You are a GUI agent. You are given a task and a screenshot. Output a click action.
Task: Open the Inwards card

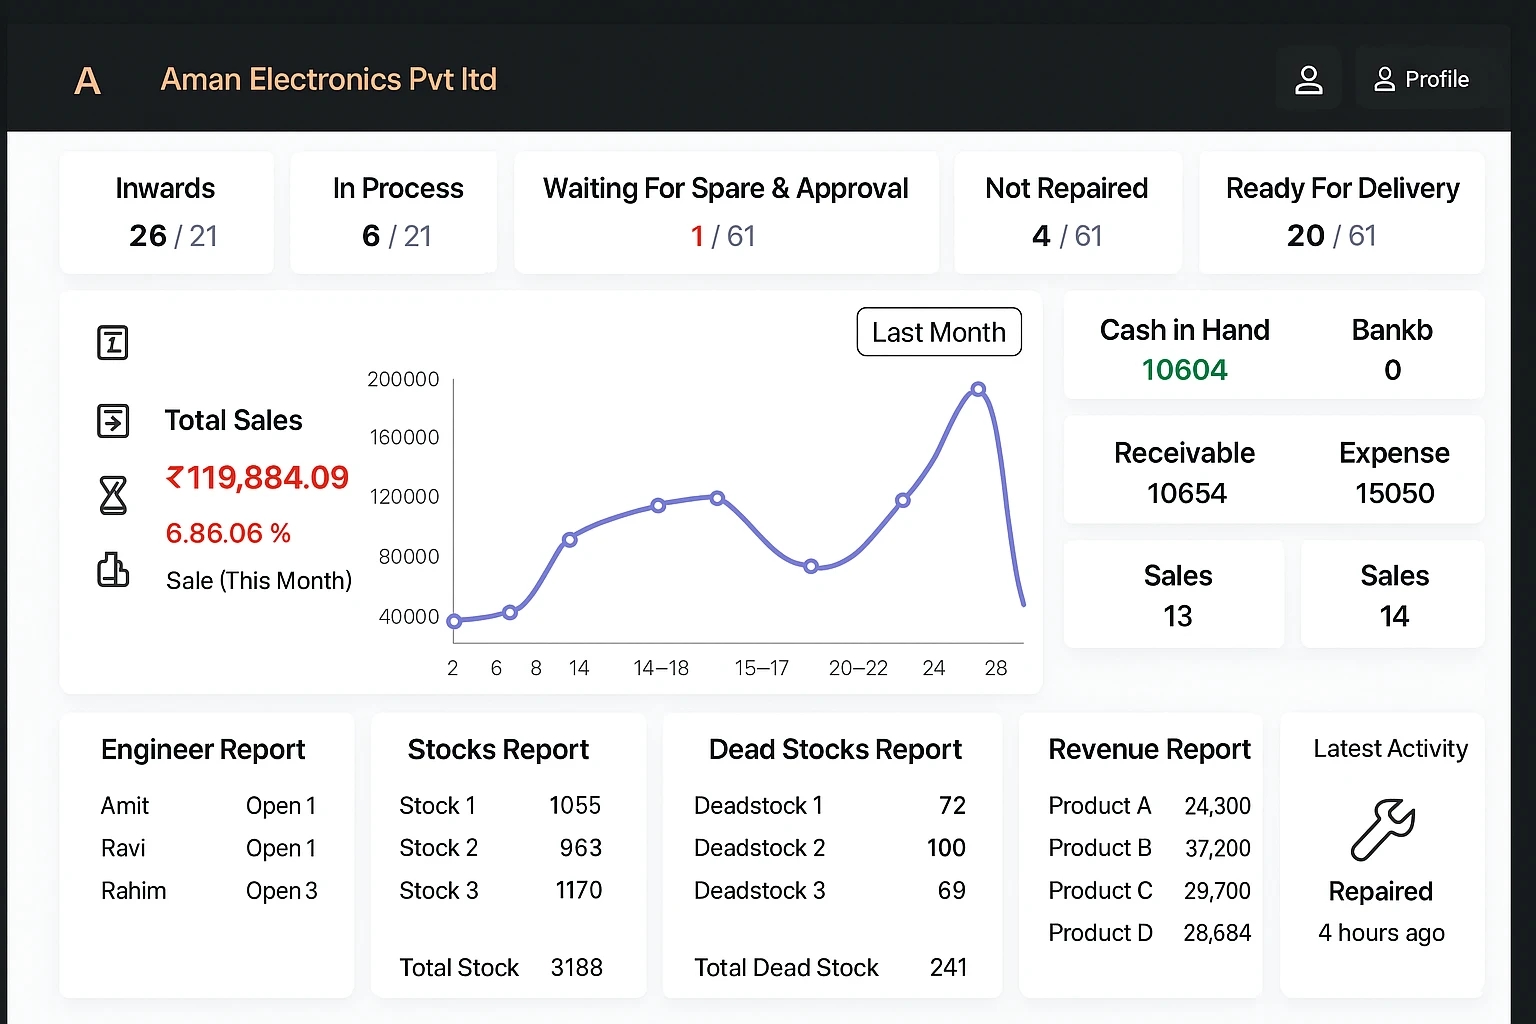pyautogui.click(x=166, y=212)
